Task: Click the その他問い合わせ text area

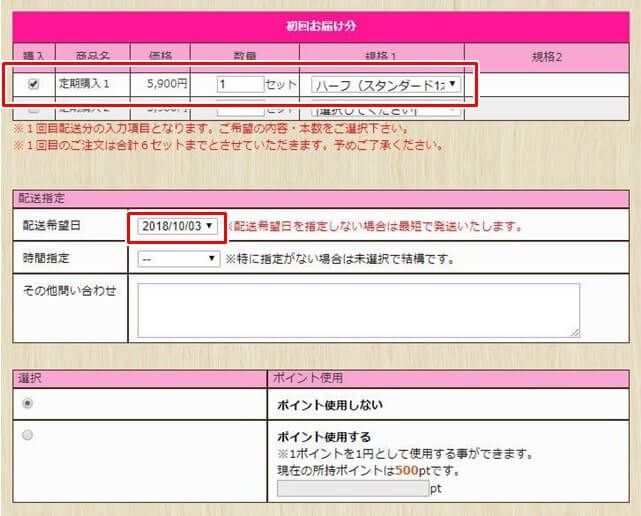Action: point(359,310)
